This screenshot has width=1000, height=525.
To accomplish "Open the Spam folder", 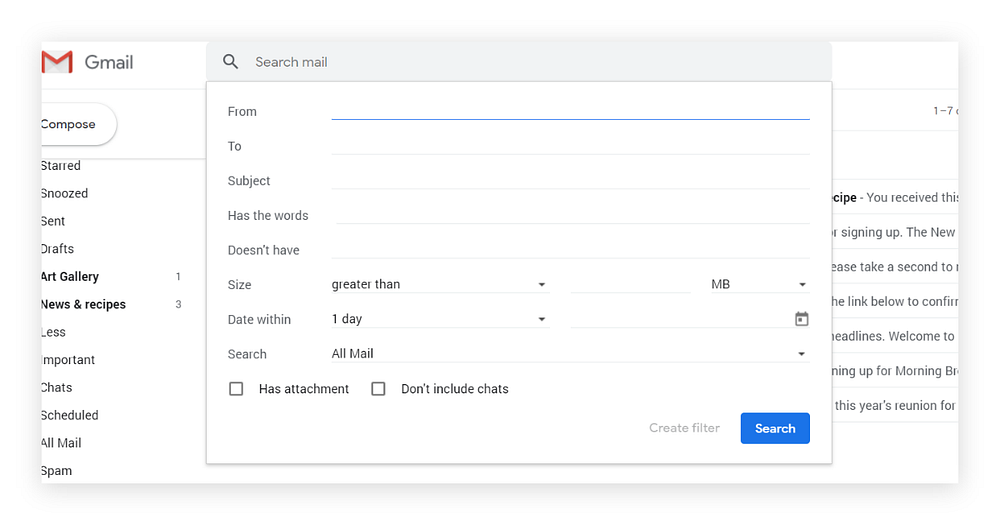I will point(57,471).
